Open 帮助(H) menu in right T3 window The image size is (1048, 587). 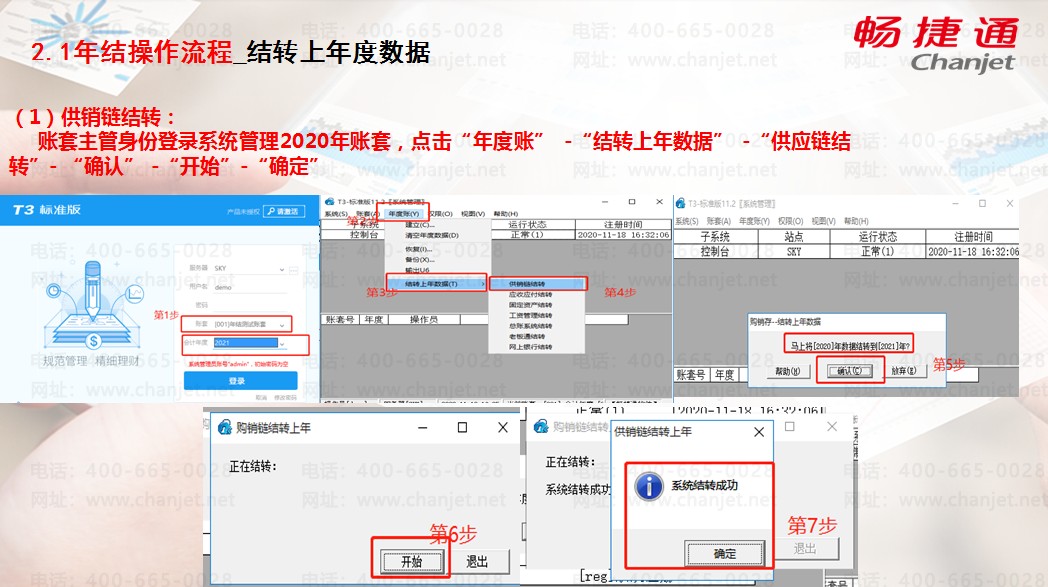[x=856, y=221]
